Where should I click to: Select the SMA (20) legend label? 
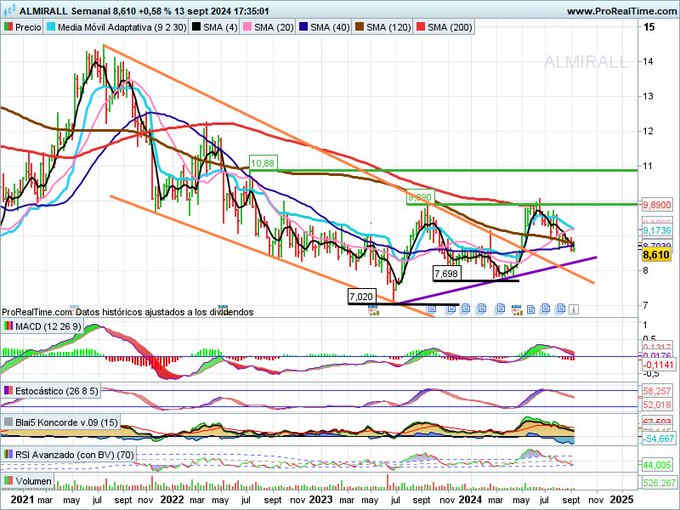[274, 27]
